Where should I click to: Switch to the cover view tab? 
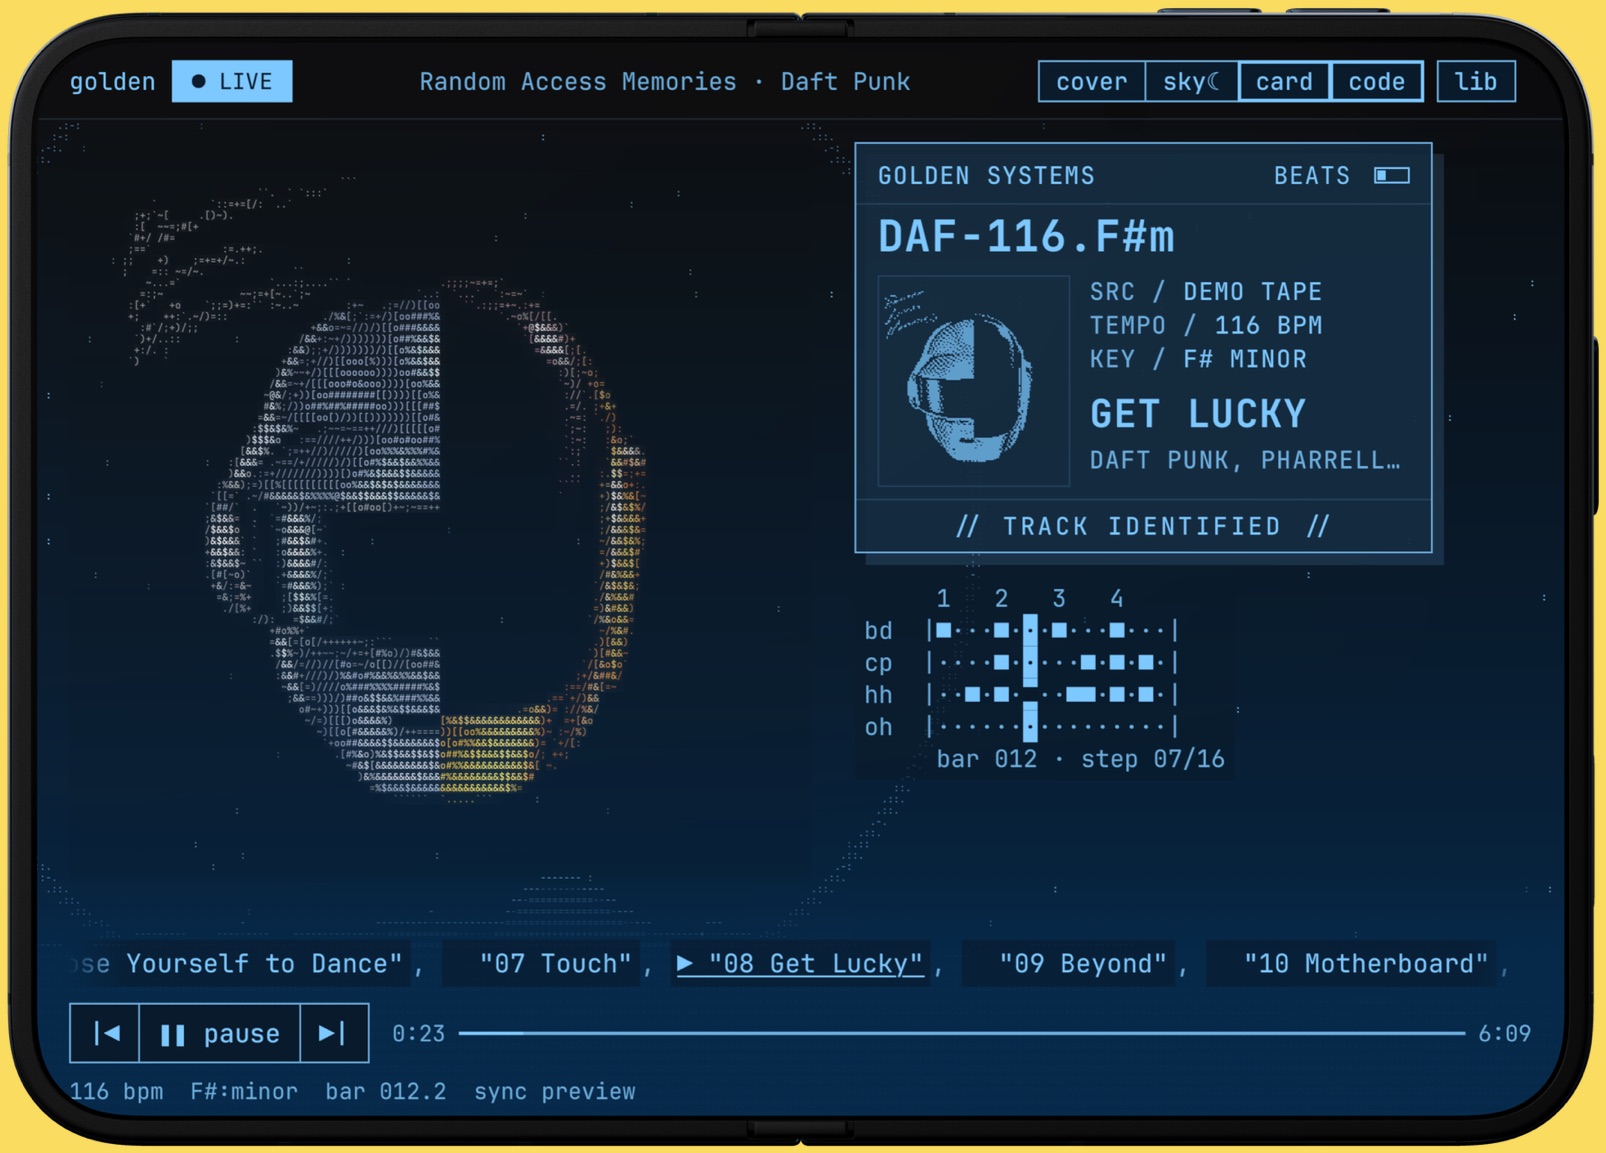point(1091,82)
